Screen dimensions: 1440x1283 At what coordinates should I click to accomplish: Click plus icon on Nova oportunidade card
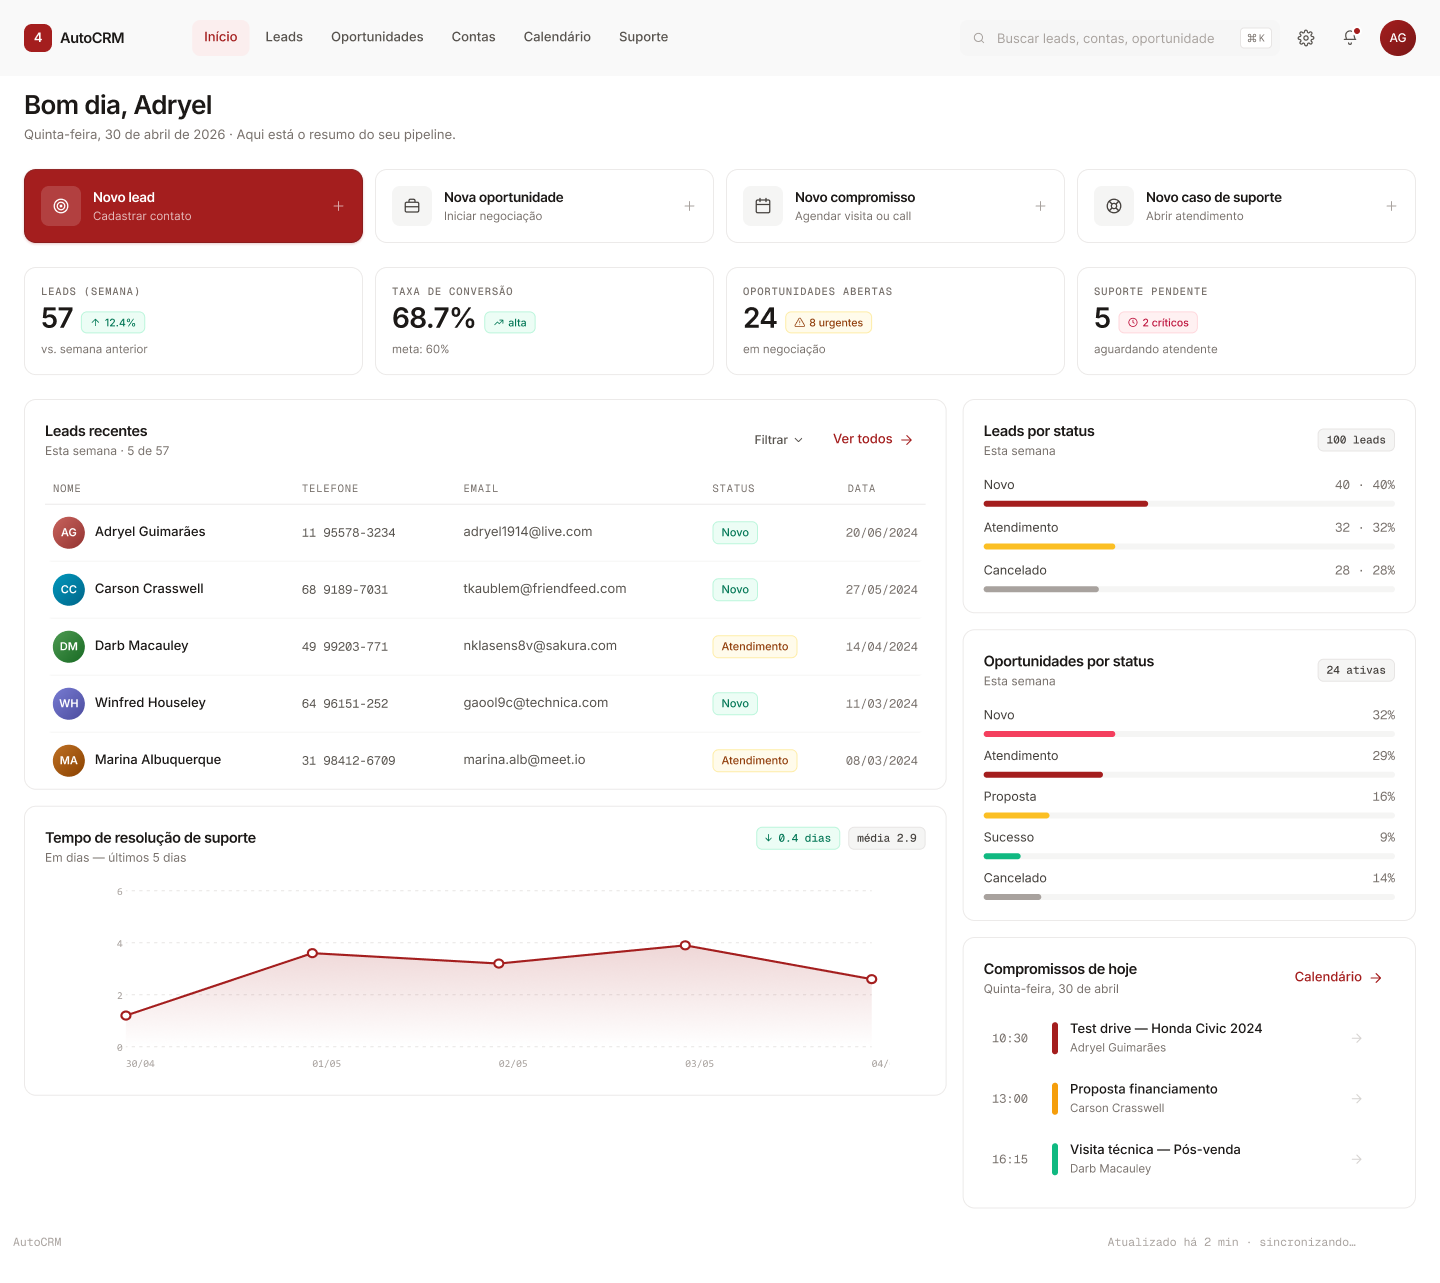(x=689, y=206)
